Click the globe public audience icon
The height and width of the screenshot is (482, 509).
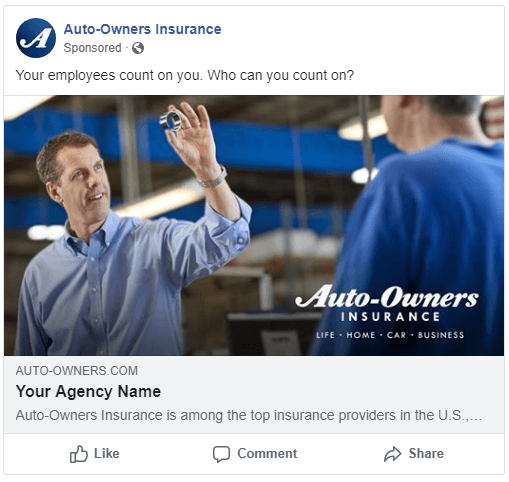click(138, 48)
